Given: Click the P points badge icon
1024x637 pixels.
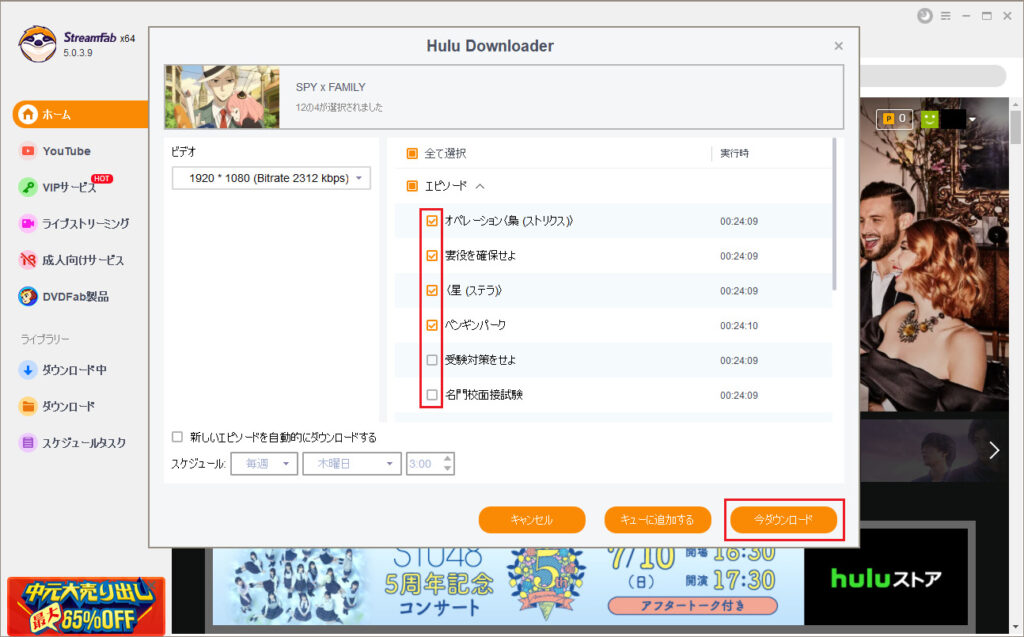Looking at the screenshot, I should (888, 118).
